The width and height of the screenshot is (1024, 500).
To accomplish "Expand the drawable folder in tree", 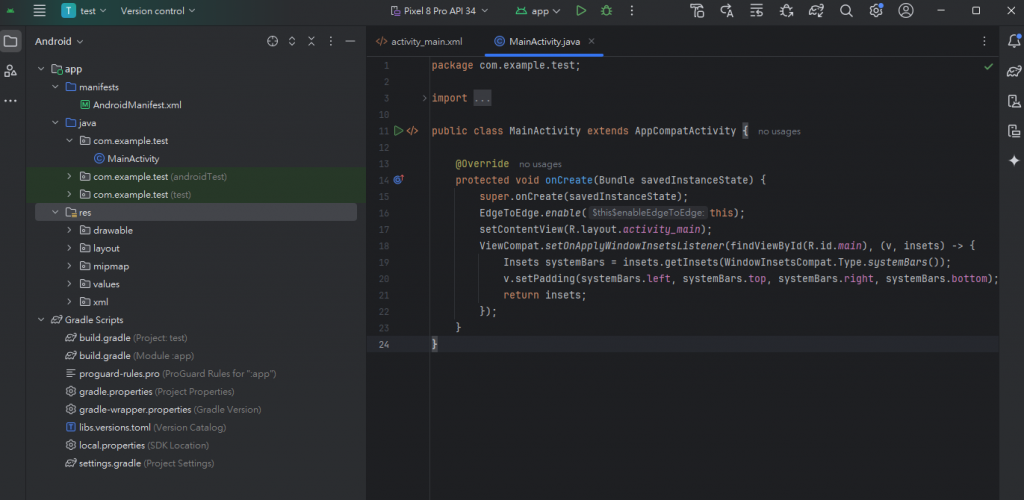I will pos(69,230).
